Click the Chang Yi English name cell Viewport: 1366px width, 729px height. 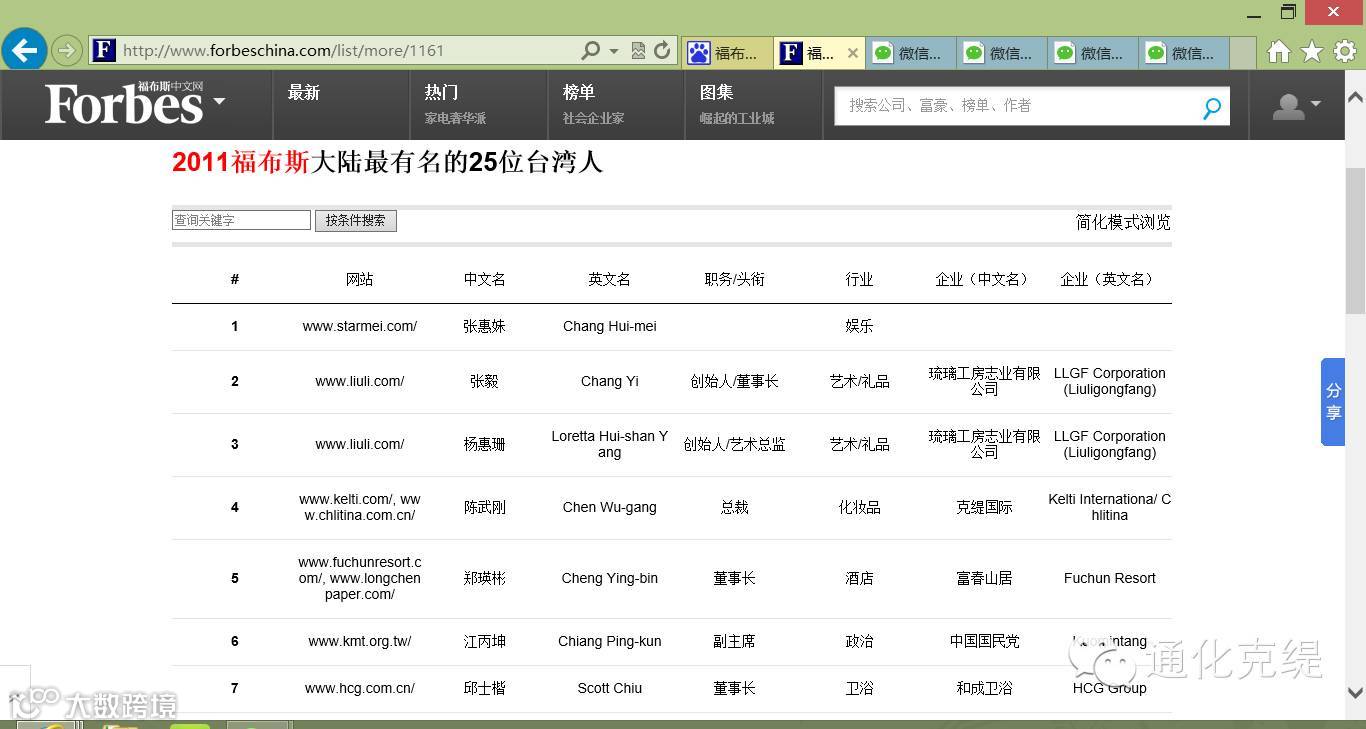(x=610, y=381)
